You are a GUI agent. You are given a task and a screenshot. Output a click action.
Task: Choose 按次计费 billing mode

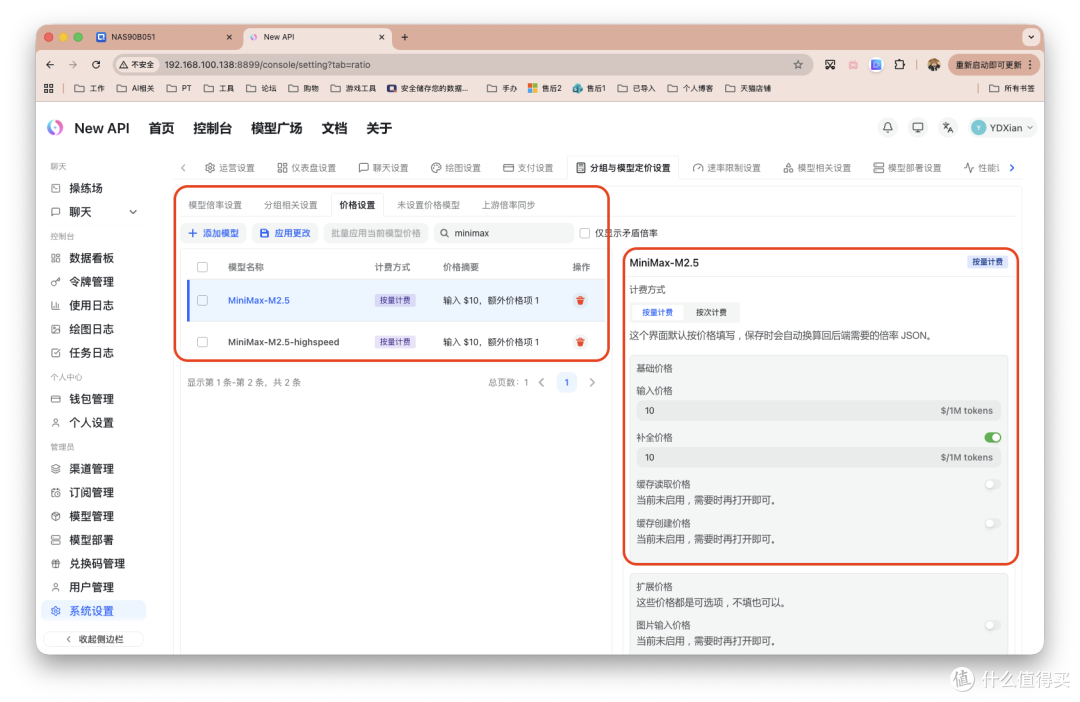pos(711,313)
